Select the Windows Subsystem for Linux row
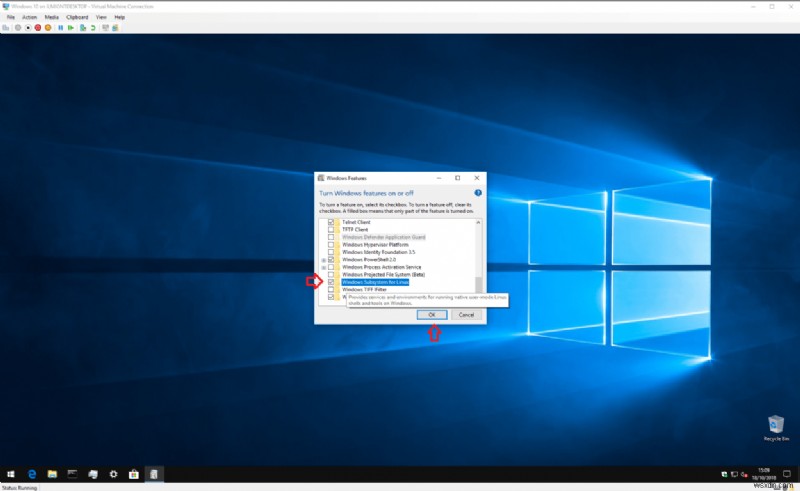 click(x=376, y=282)
